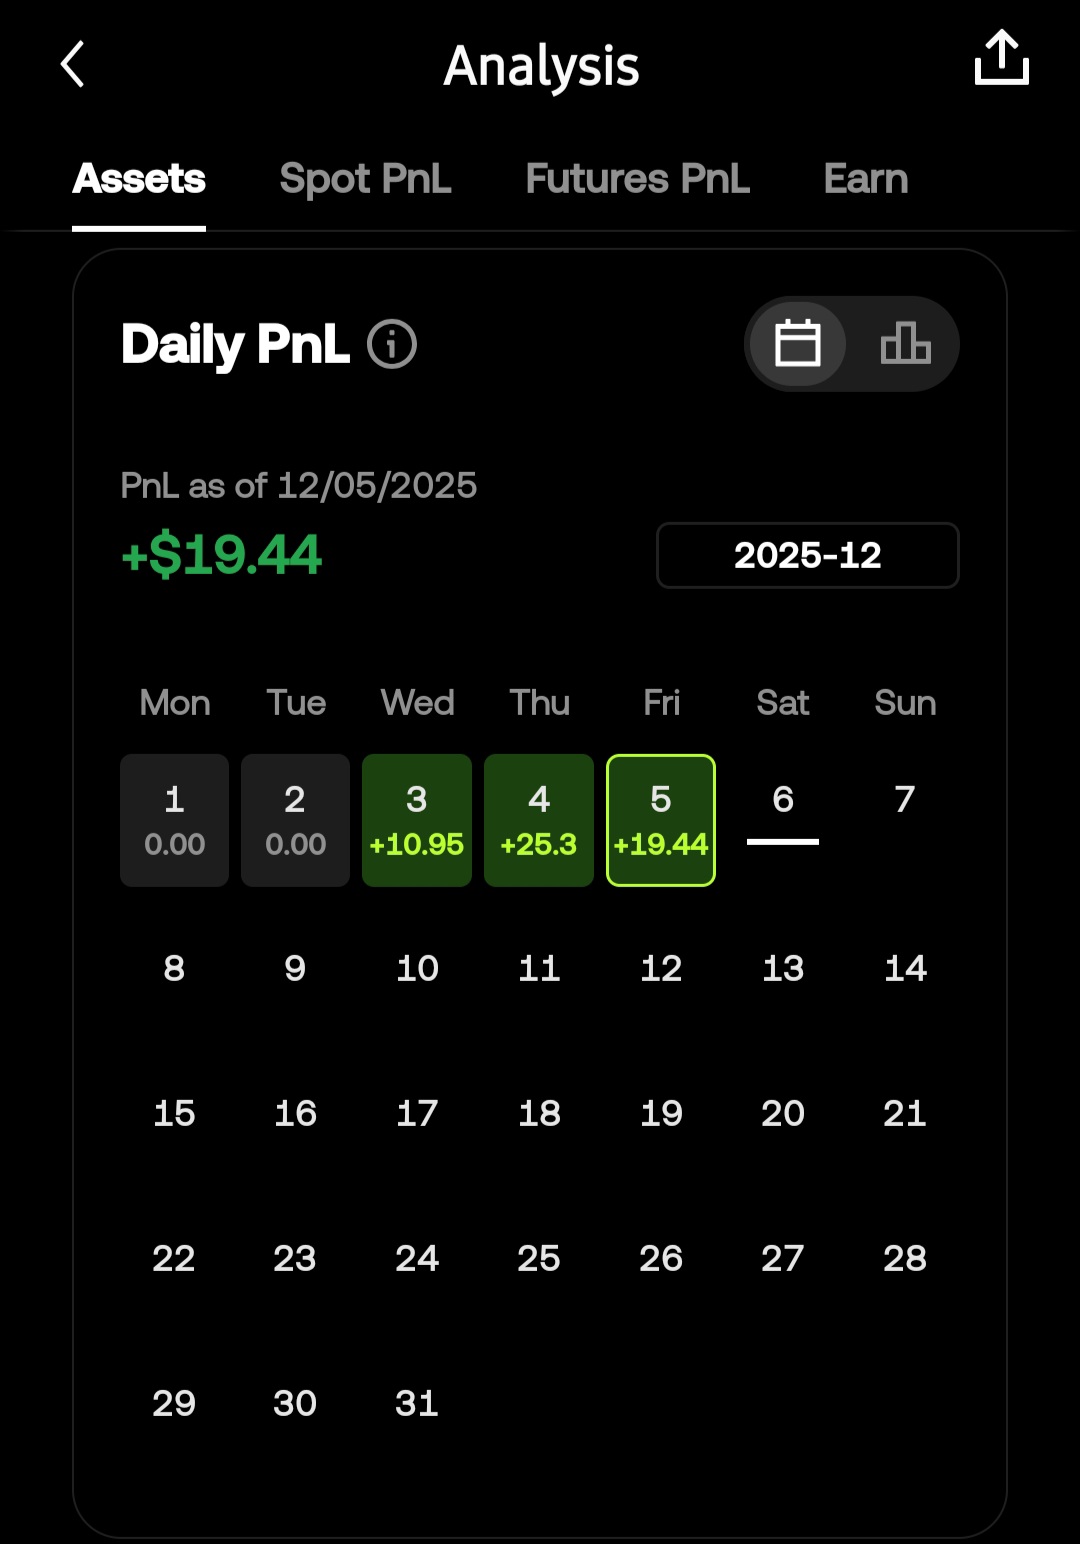Open the 2025-12 month selector

pos(807,555)
